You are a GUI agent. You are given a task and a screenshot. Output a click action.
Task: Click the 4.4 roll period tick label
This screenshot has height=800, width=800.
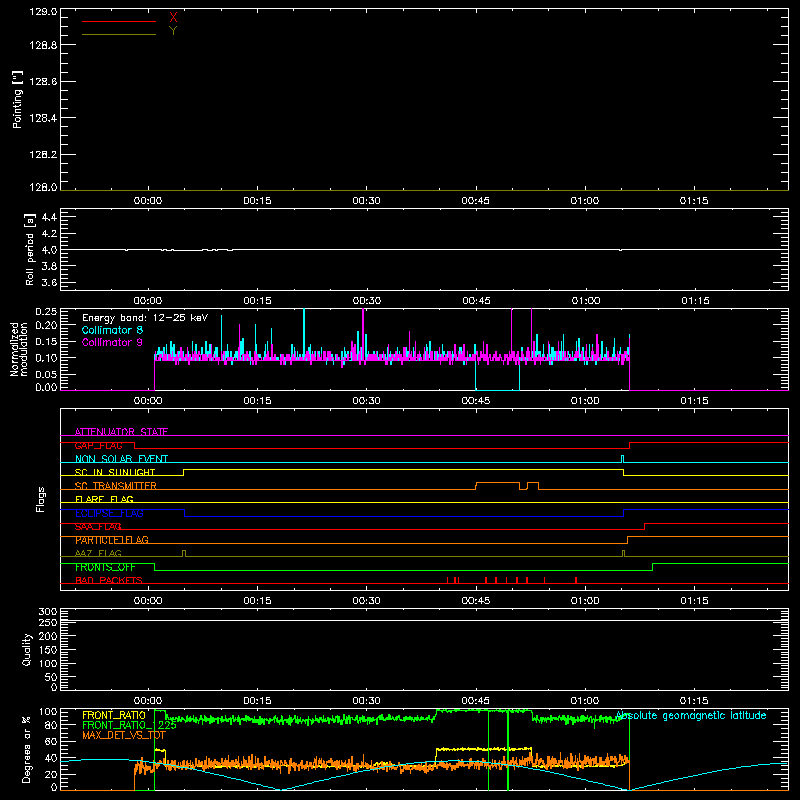pos(49,217)
